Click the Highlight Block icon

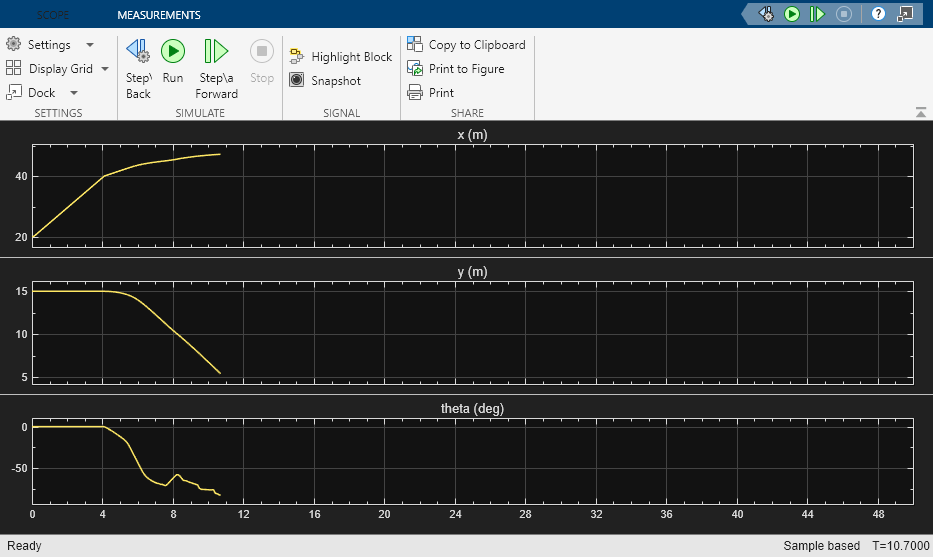[296, 56]
